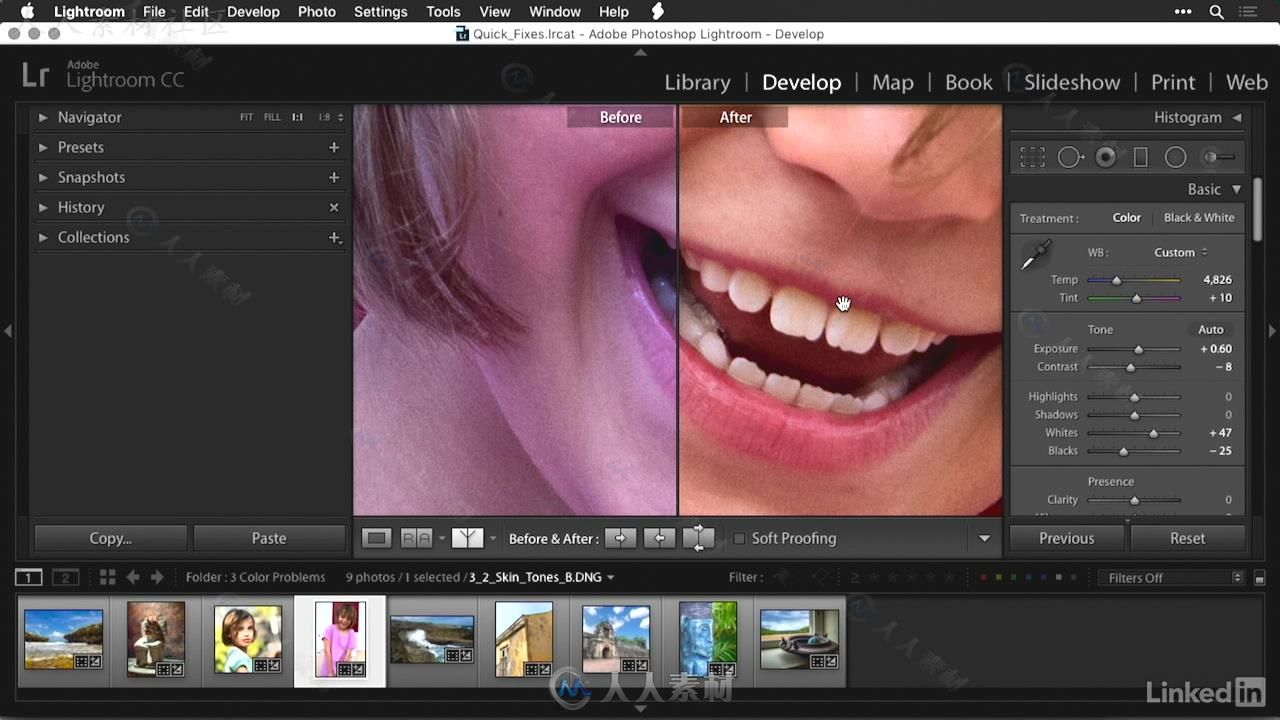Select the Red Eye Correction tool
Screen dimensions: 1280x720
coord(1105,157)
